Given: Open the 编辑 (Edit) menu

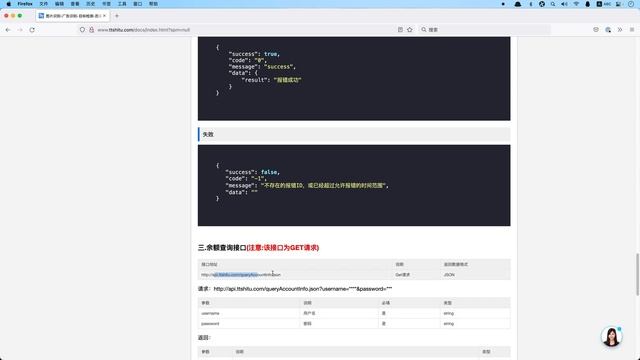Looking at the screenshot, I should (x=59, y=4).
